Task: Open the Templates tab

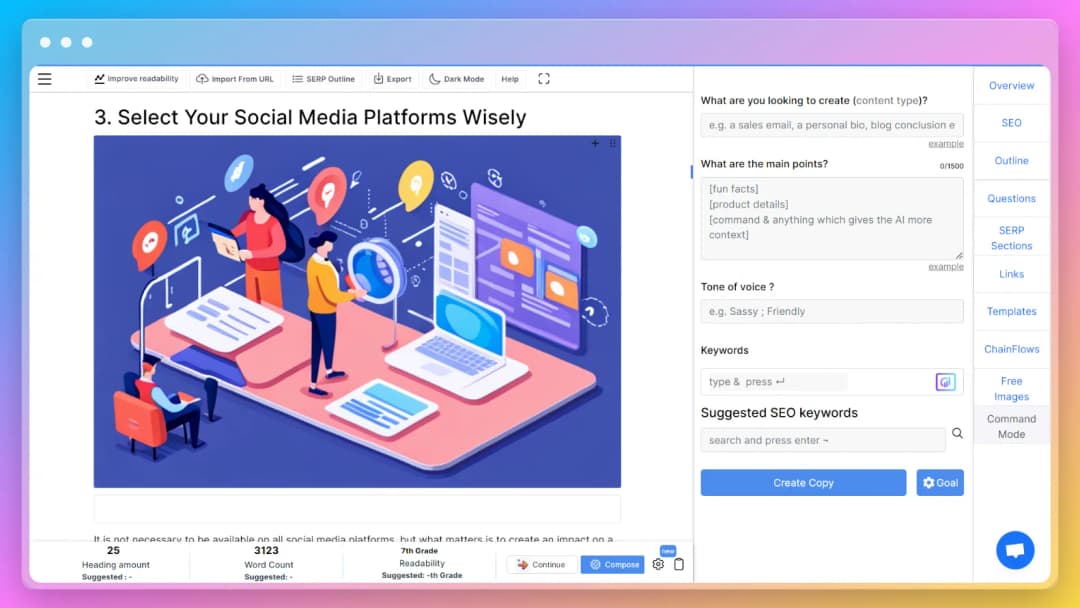Action: click(1011, 311)
